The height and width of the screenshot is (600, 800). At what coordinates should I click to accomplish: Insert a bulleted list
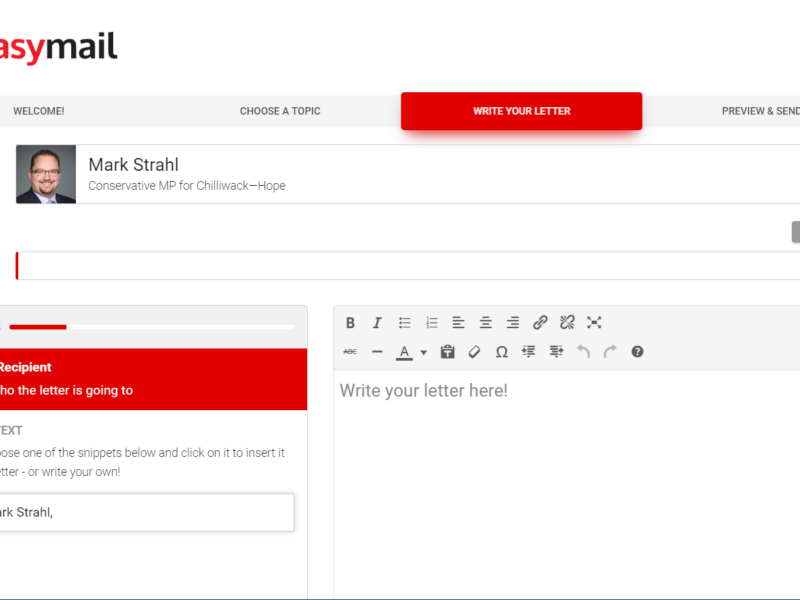pyautogui.click(x=405, y=323)
